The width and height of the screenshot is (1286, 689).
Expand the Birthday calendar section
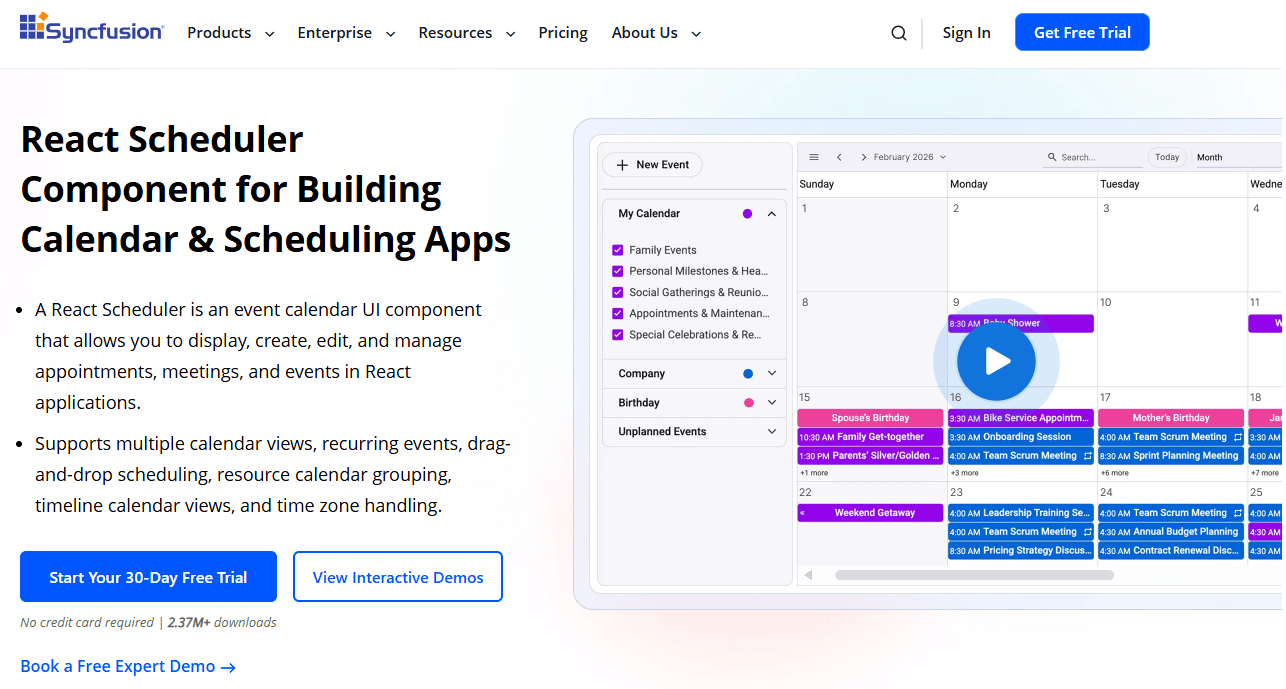click(772, 402)
